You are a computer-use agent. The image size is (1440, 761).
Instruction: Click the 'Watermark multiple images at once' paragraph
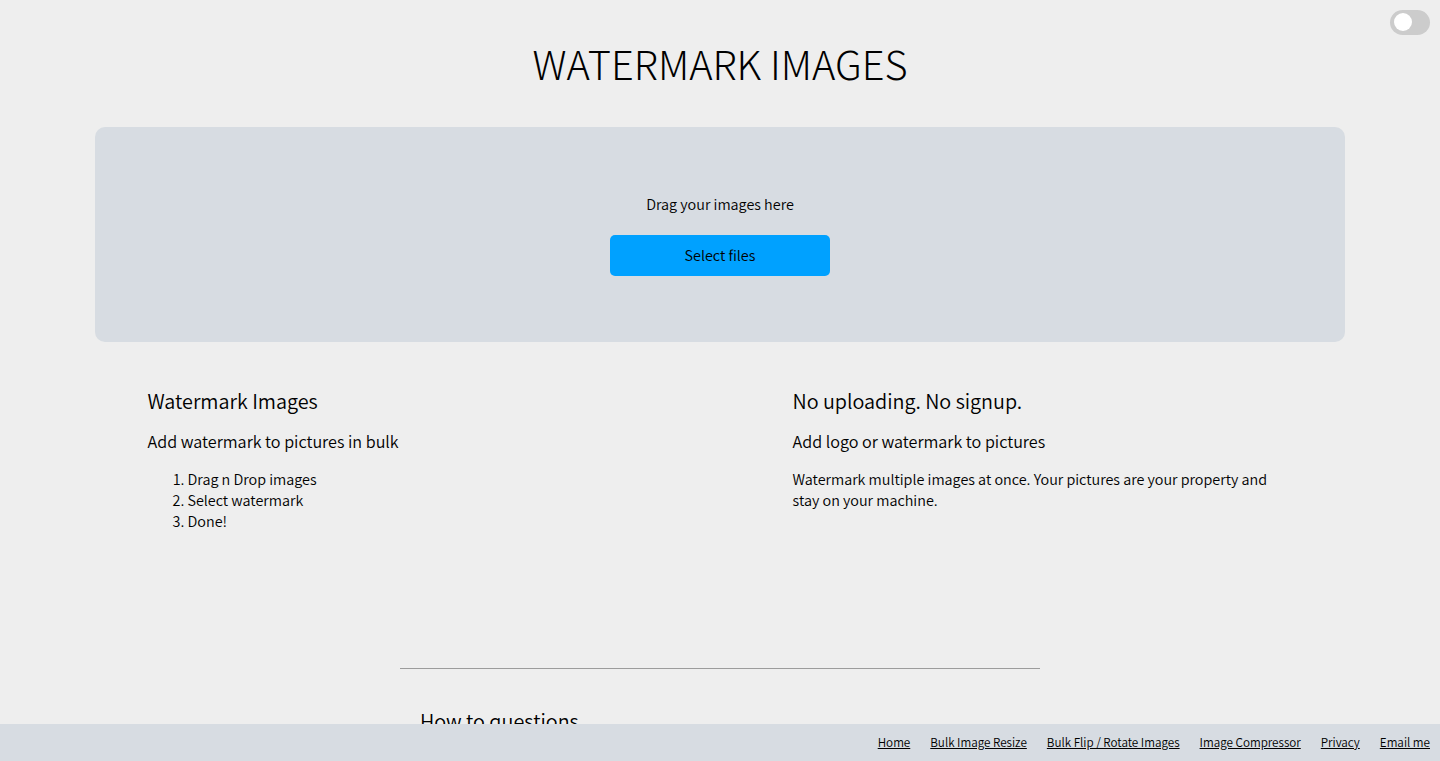(1030, 490)
